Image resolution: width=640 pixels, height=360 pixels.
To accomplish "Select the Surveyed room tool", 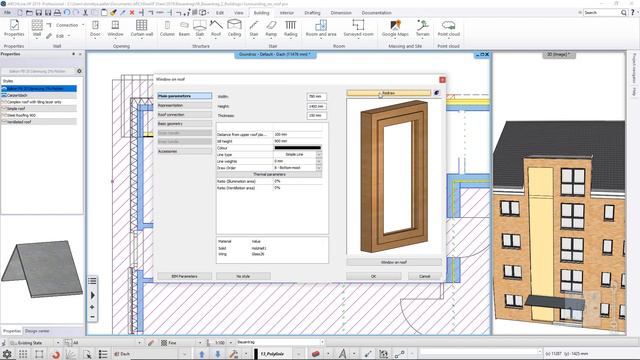I will [x=358, y=29].
